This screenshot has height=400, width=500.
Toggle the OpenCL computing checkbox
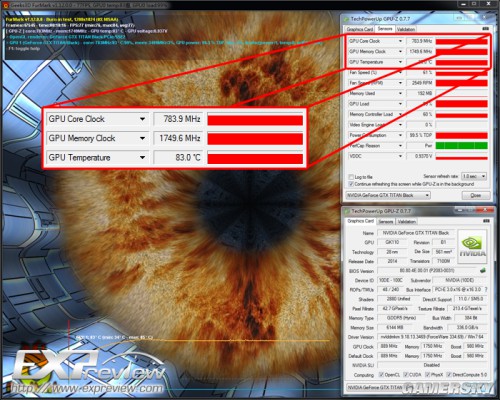point(381,375)
